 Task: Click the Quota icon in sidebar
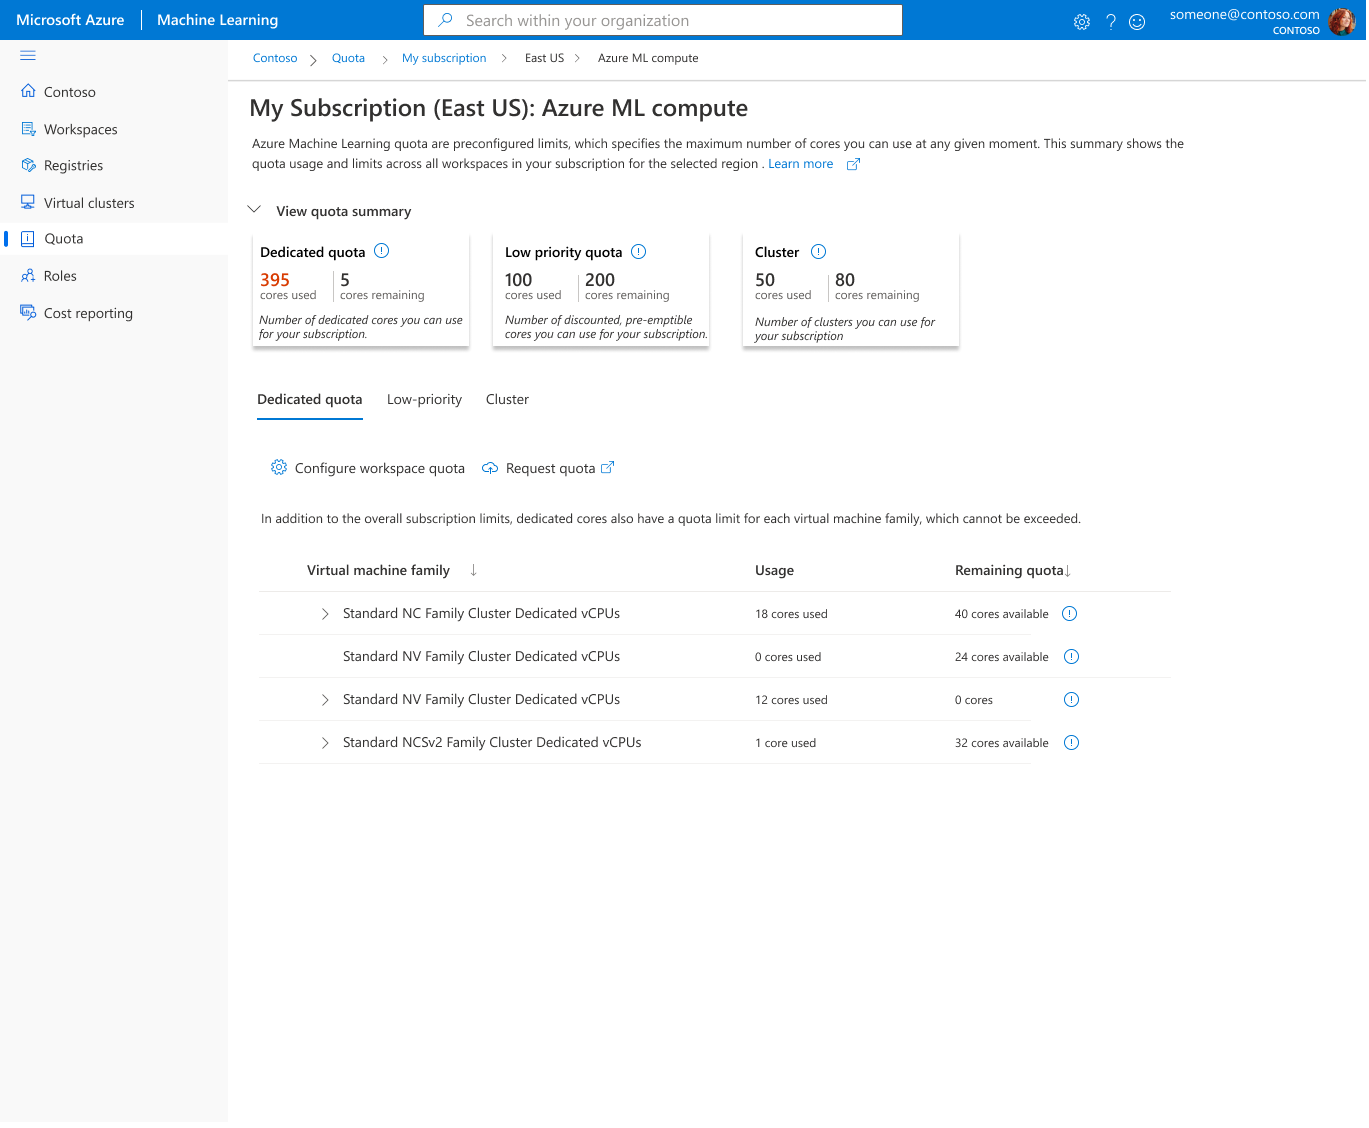pos(28,239)
